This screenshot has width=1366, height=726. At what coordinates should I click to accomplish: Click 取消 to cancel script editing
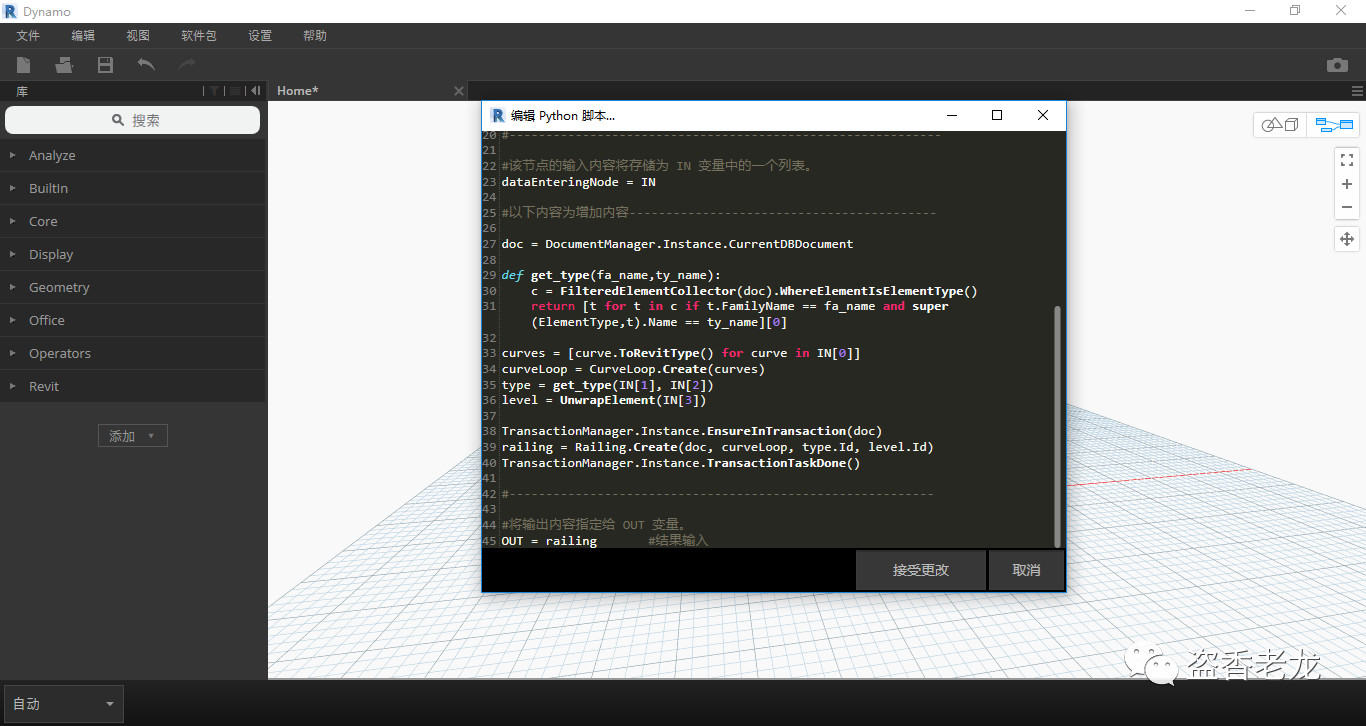point(1026,570)
